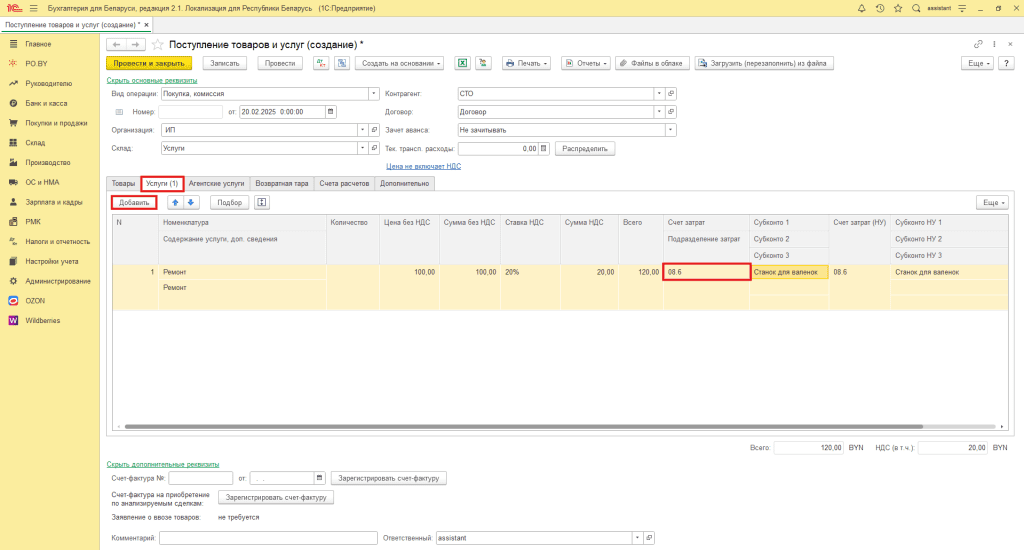
Task: Click the Счет затрат cell 08.6
Action: (707, 272)
